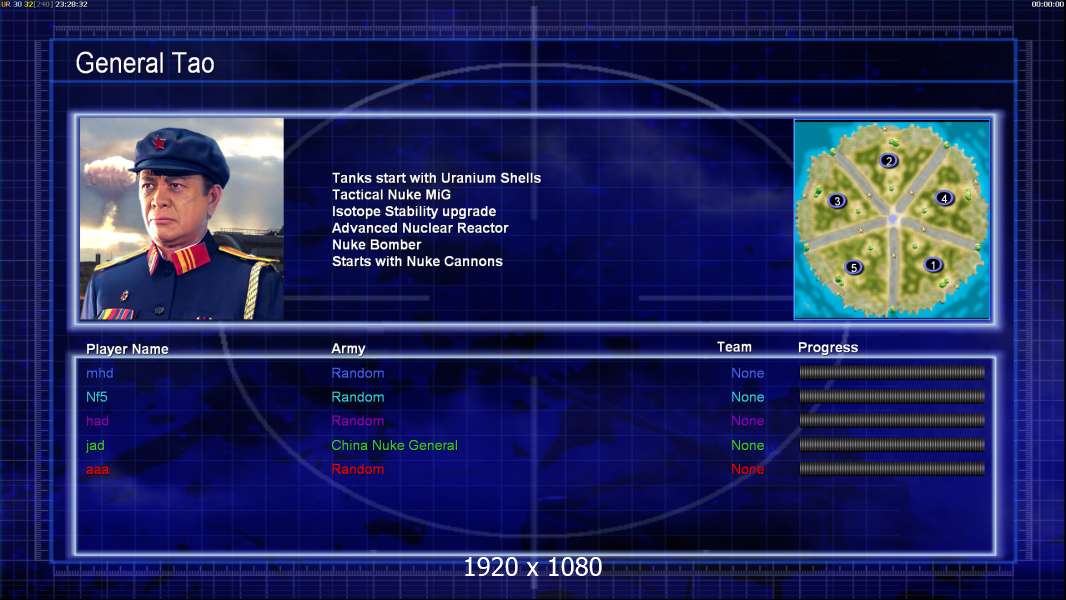Select start position 1 on the map
The image size is (1066, 600).
(933, 265)
